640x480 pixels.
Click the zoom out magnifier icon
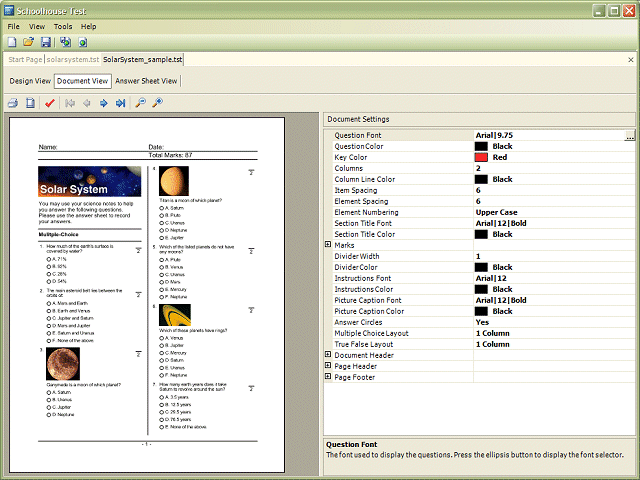point(141,103)
